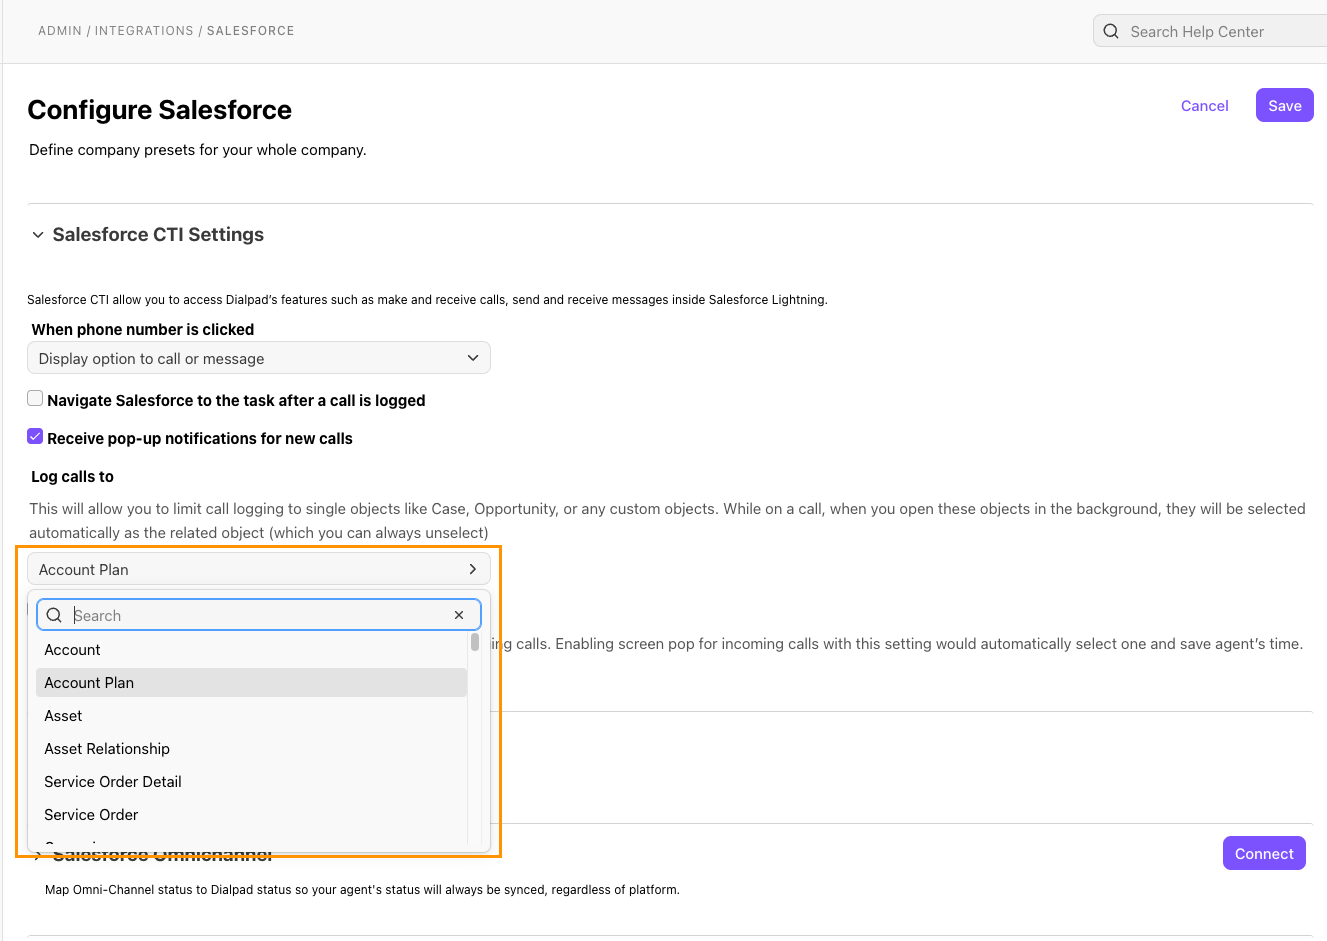Collapse the Salesforce CTI Settings section
This screenshot has width=1327, height=941.
38,235
